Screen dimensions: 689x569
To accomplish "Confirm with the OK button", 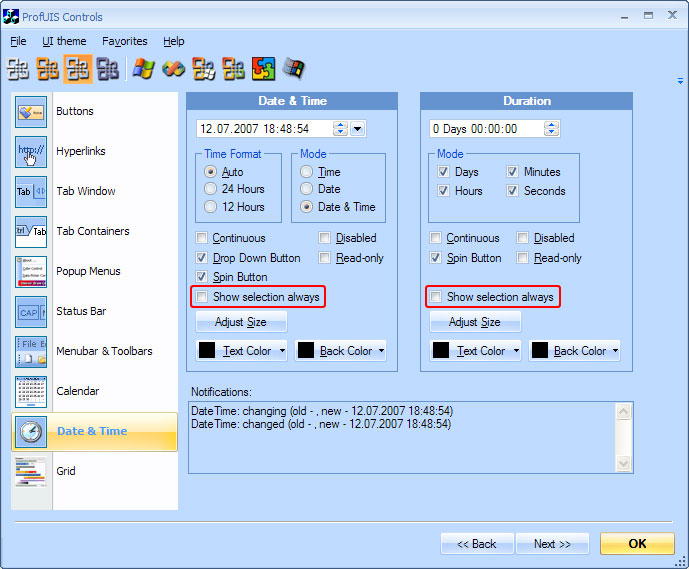I will pos(637,544).
